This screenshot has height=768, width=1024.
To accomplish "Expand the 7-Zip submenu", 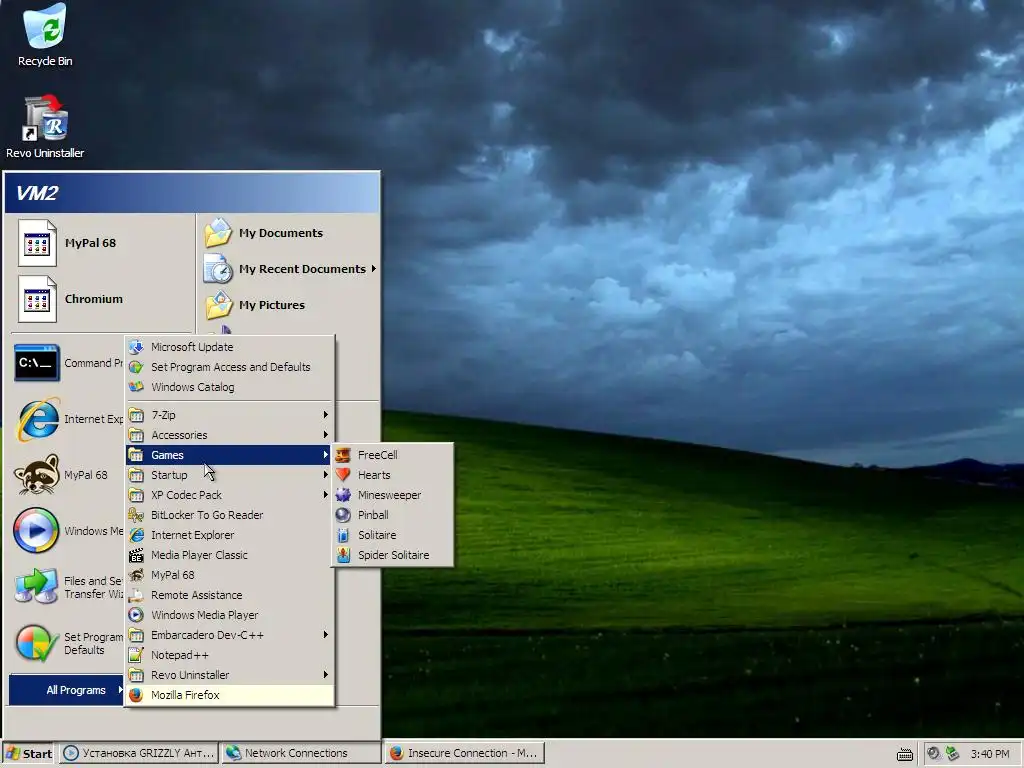I will [230, 415].
